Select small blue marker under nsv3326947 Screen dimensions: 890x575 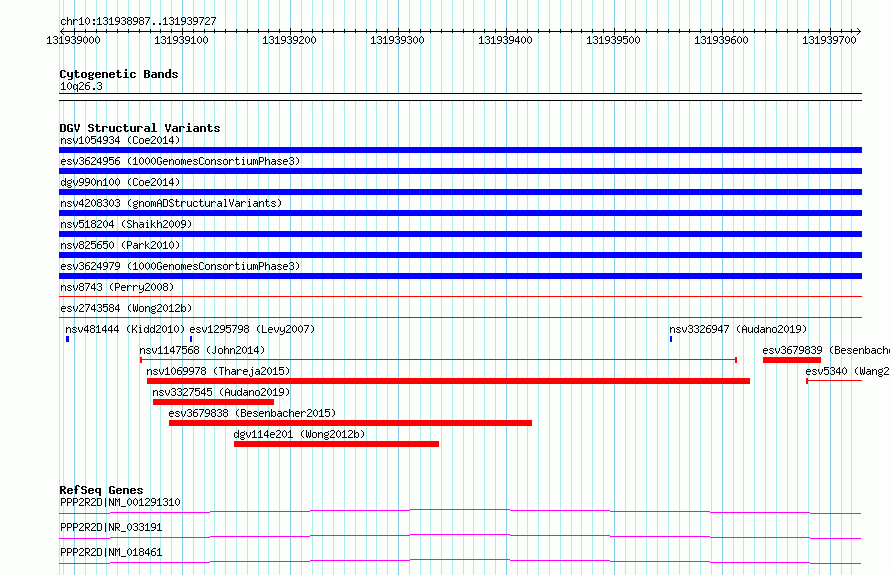[x=671, y=339]
